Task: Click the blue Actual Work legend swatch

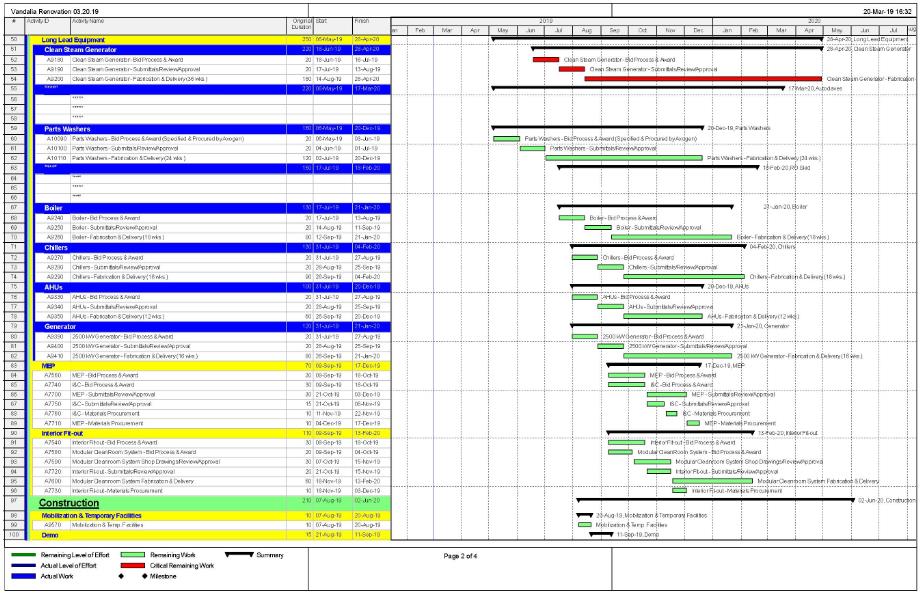Action: [23, 577]
